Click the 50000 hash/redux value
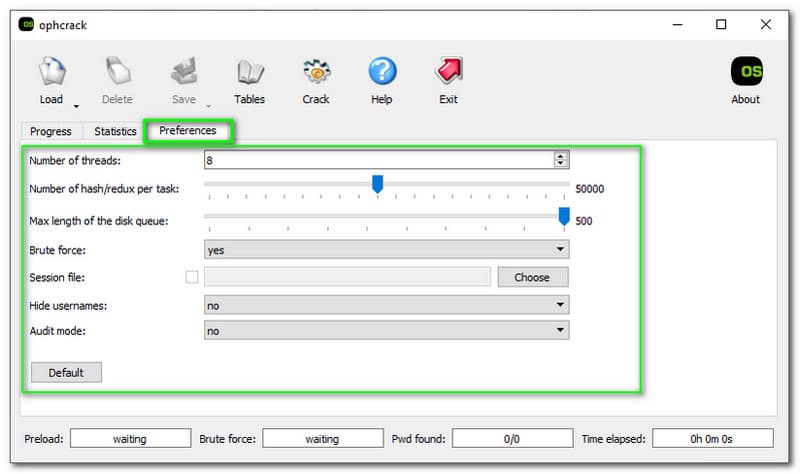Screen dimensions: 800x474 [590, 189]
